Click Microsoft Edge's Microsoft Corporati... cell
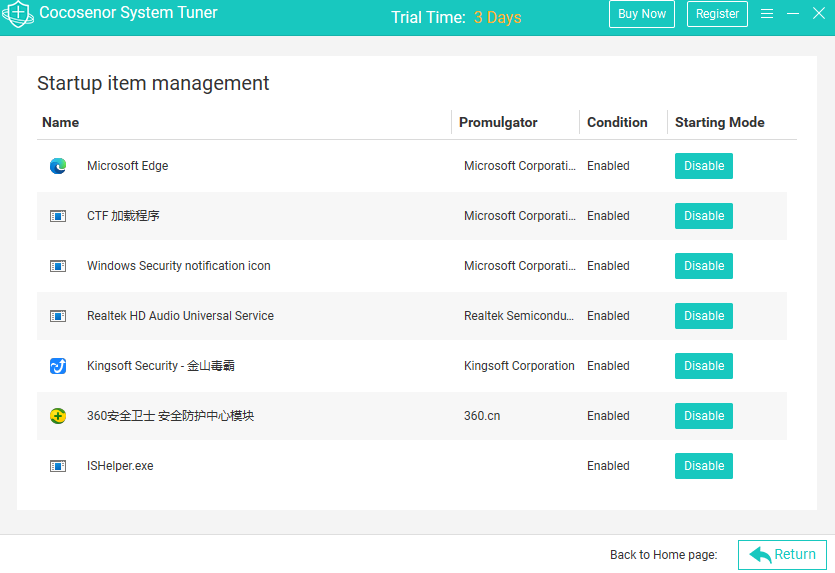 (520, 166)
